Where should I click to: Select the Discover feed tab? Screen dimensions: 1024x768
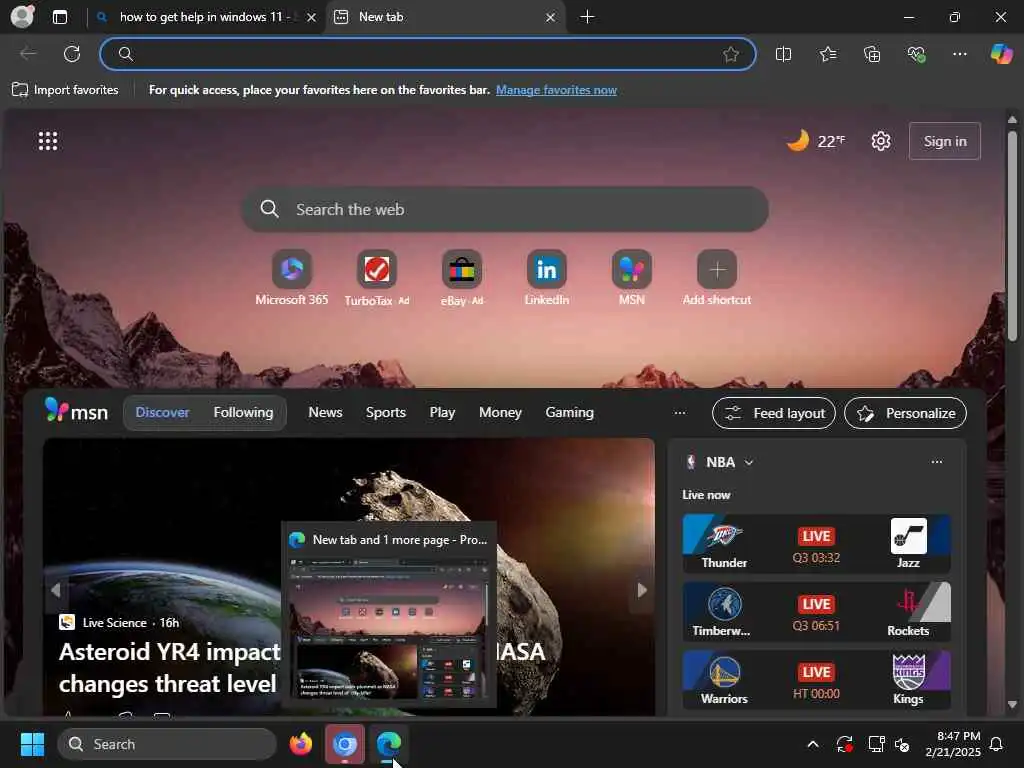pos(162,413)
